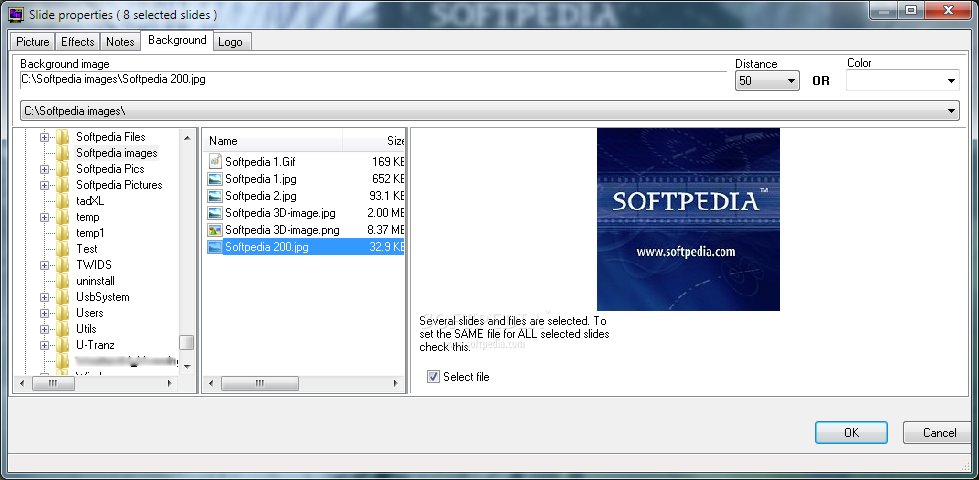Uncheck the Select file checkbox

tap(433, 376)
